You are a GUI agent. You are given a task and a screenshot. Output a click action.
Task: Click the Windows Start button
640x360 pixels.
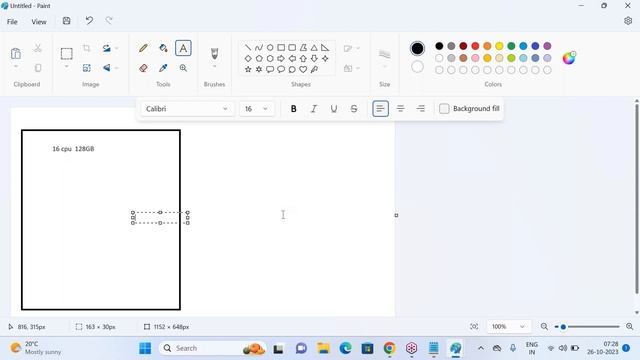(x=145, y=348)
